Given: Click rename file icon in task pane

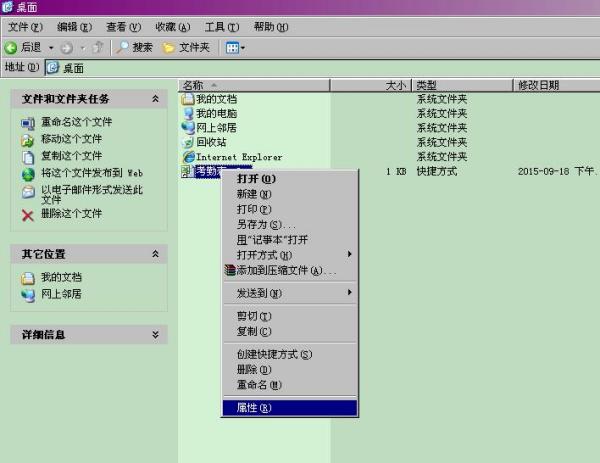Looking at the screenshot, I should (x=28, y=123).
